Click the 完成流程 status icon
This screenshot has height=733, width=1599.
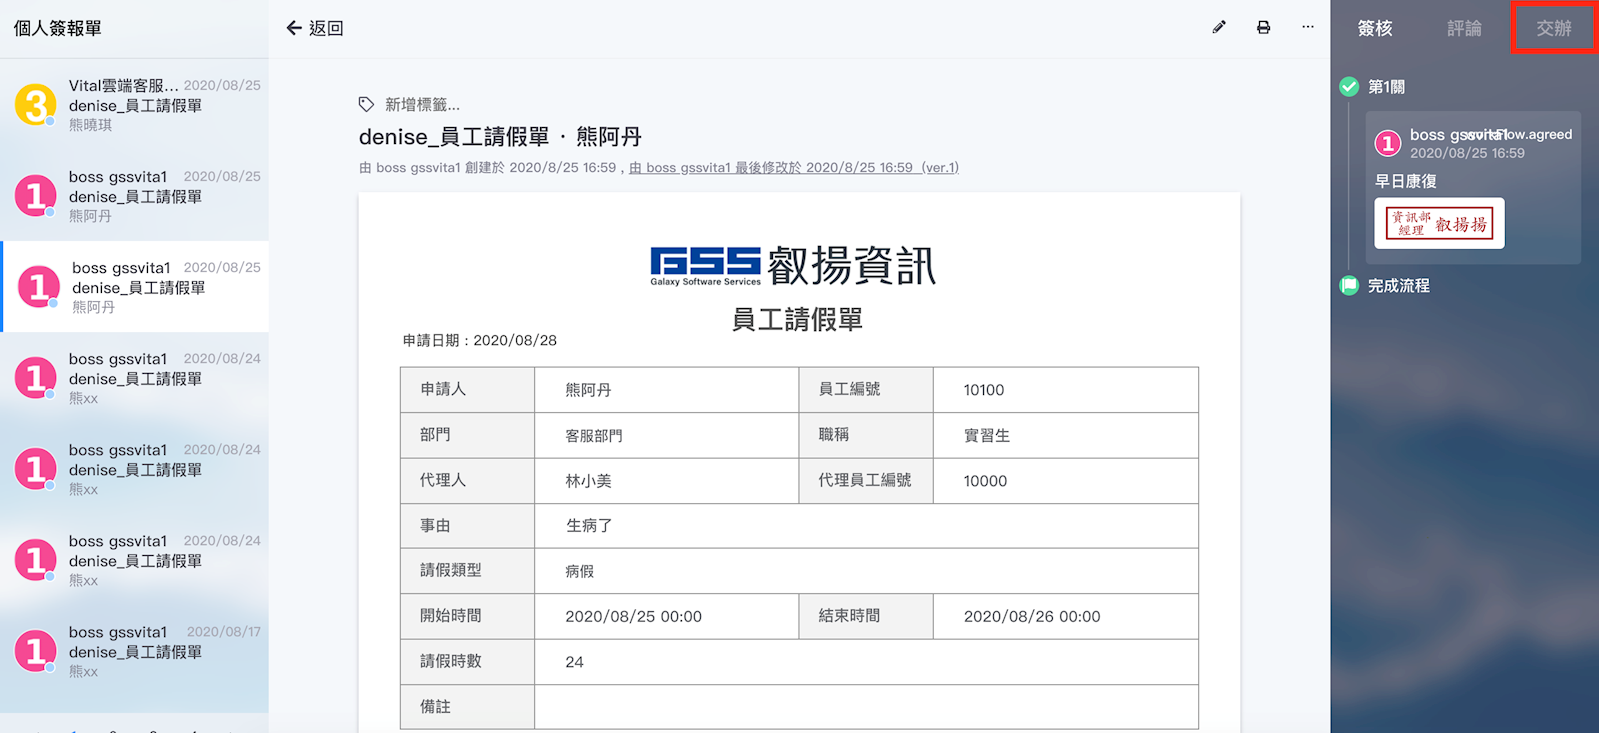(1349, 286)
